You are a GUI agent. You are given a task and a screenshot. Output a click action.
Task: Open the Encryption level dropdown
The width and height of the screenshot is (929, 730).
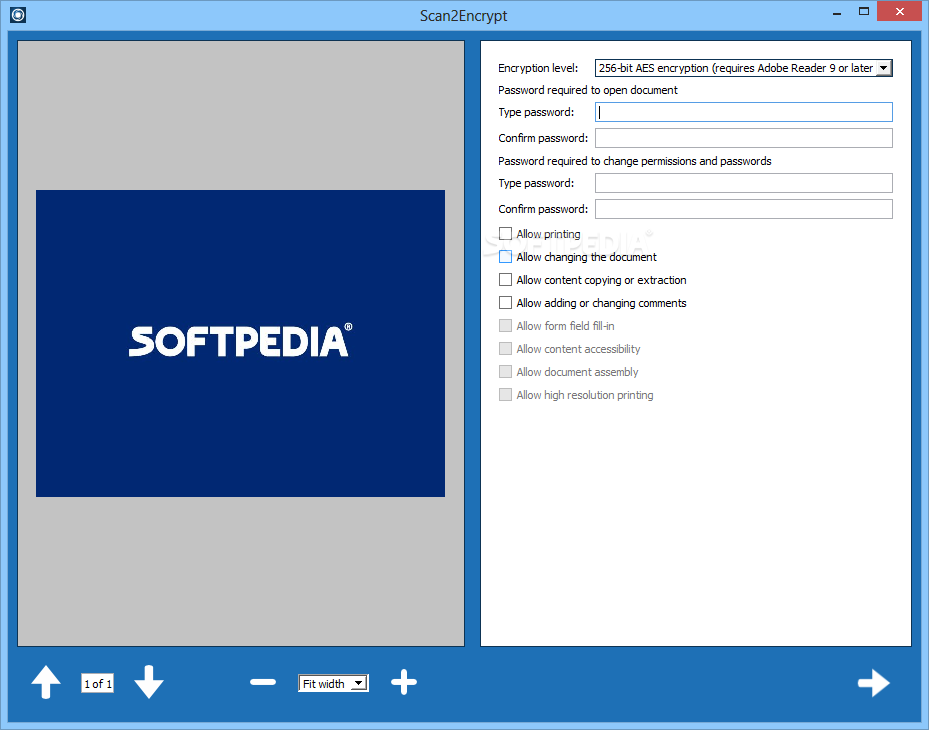744,68
